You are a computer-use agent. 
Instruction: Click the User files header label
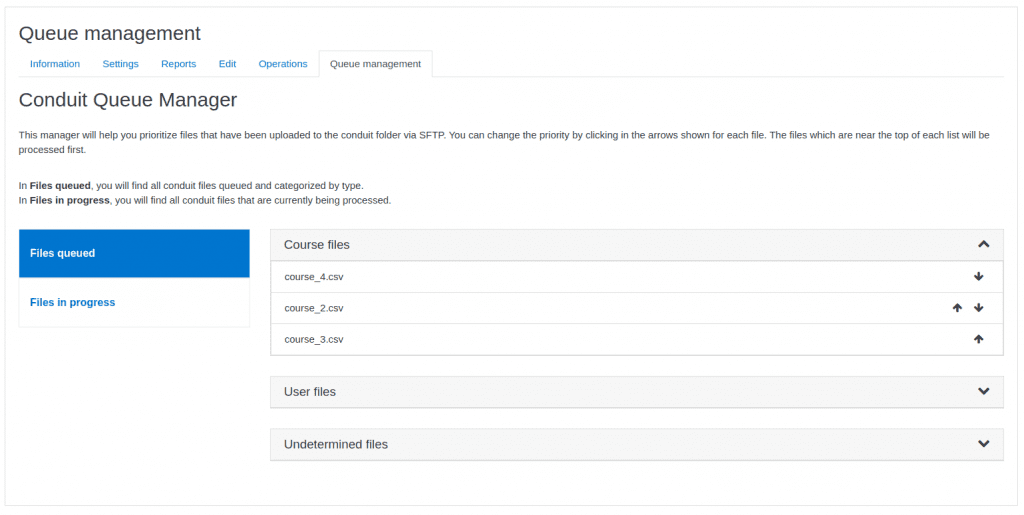tap(310, 391)
